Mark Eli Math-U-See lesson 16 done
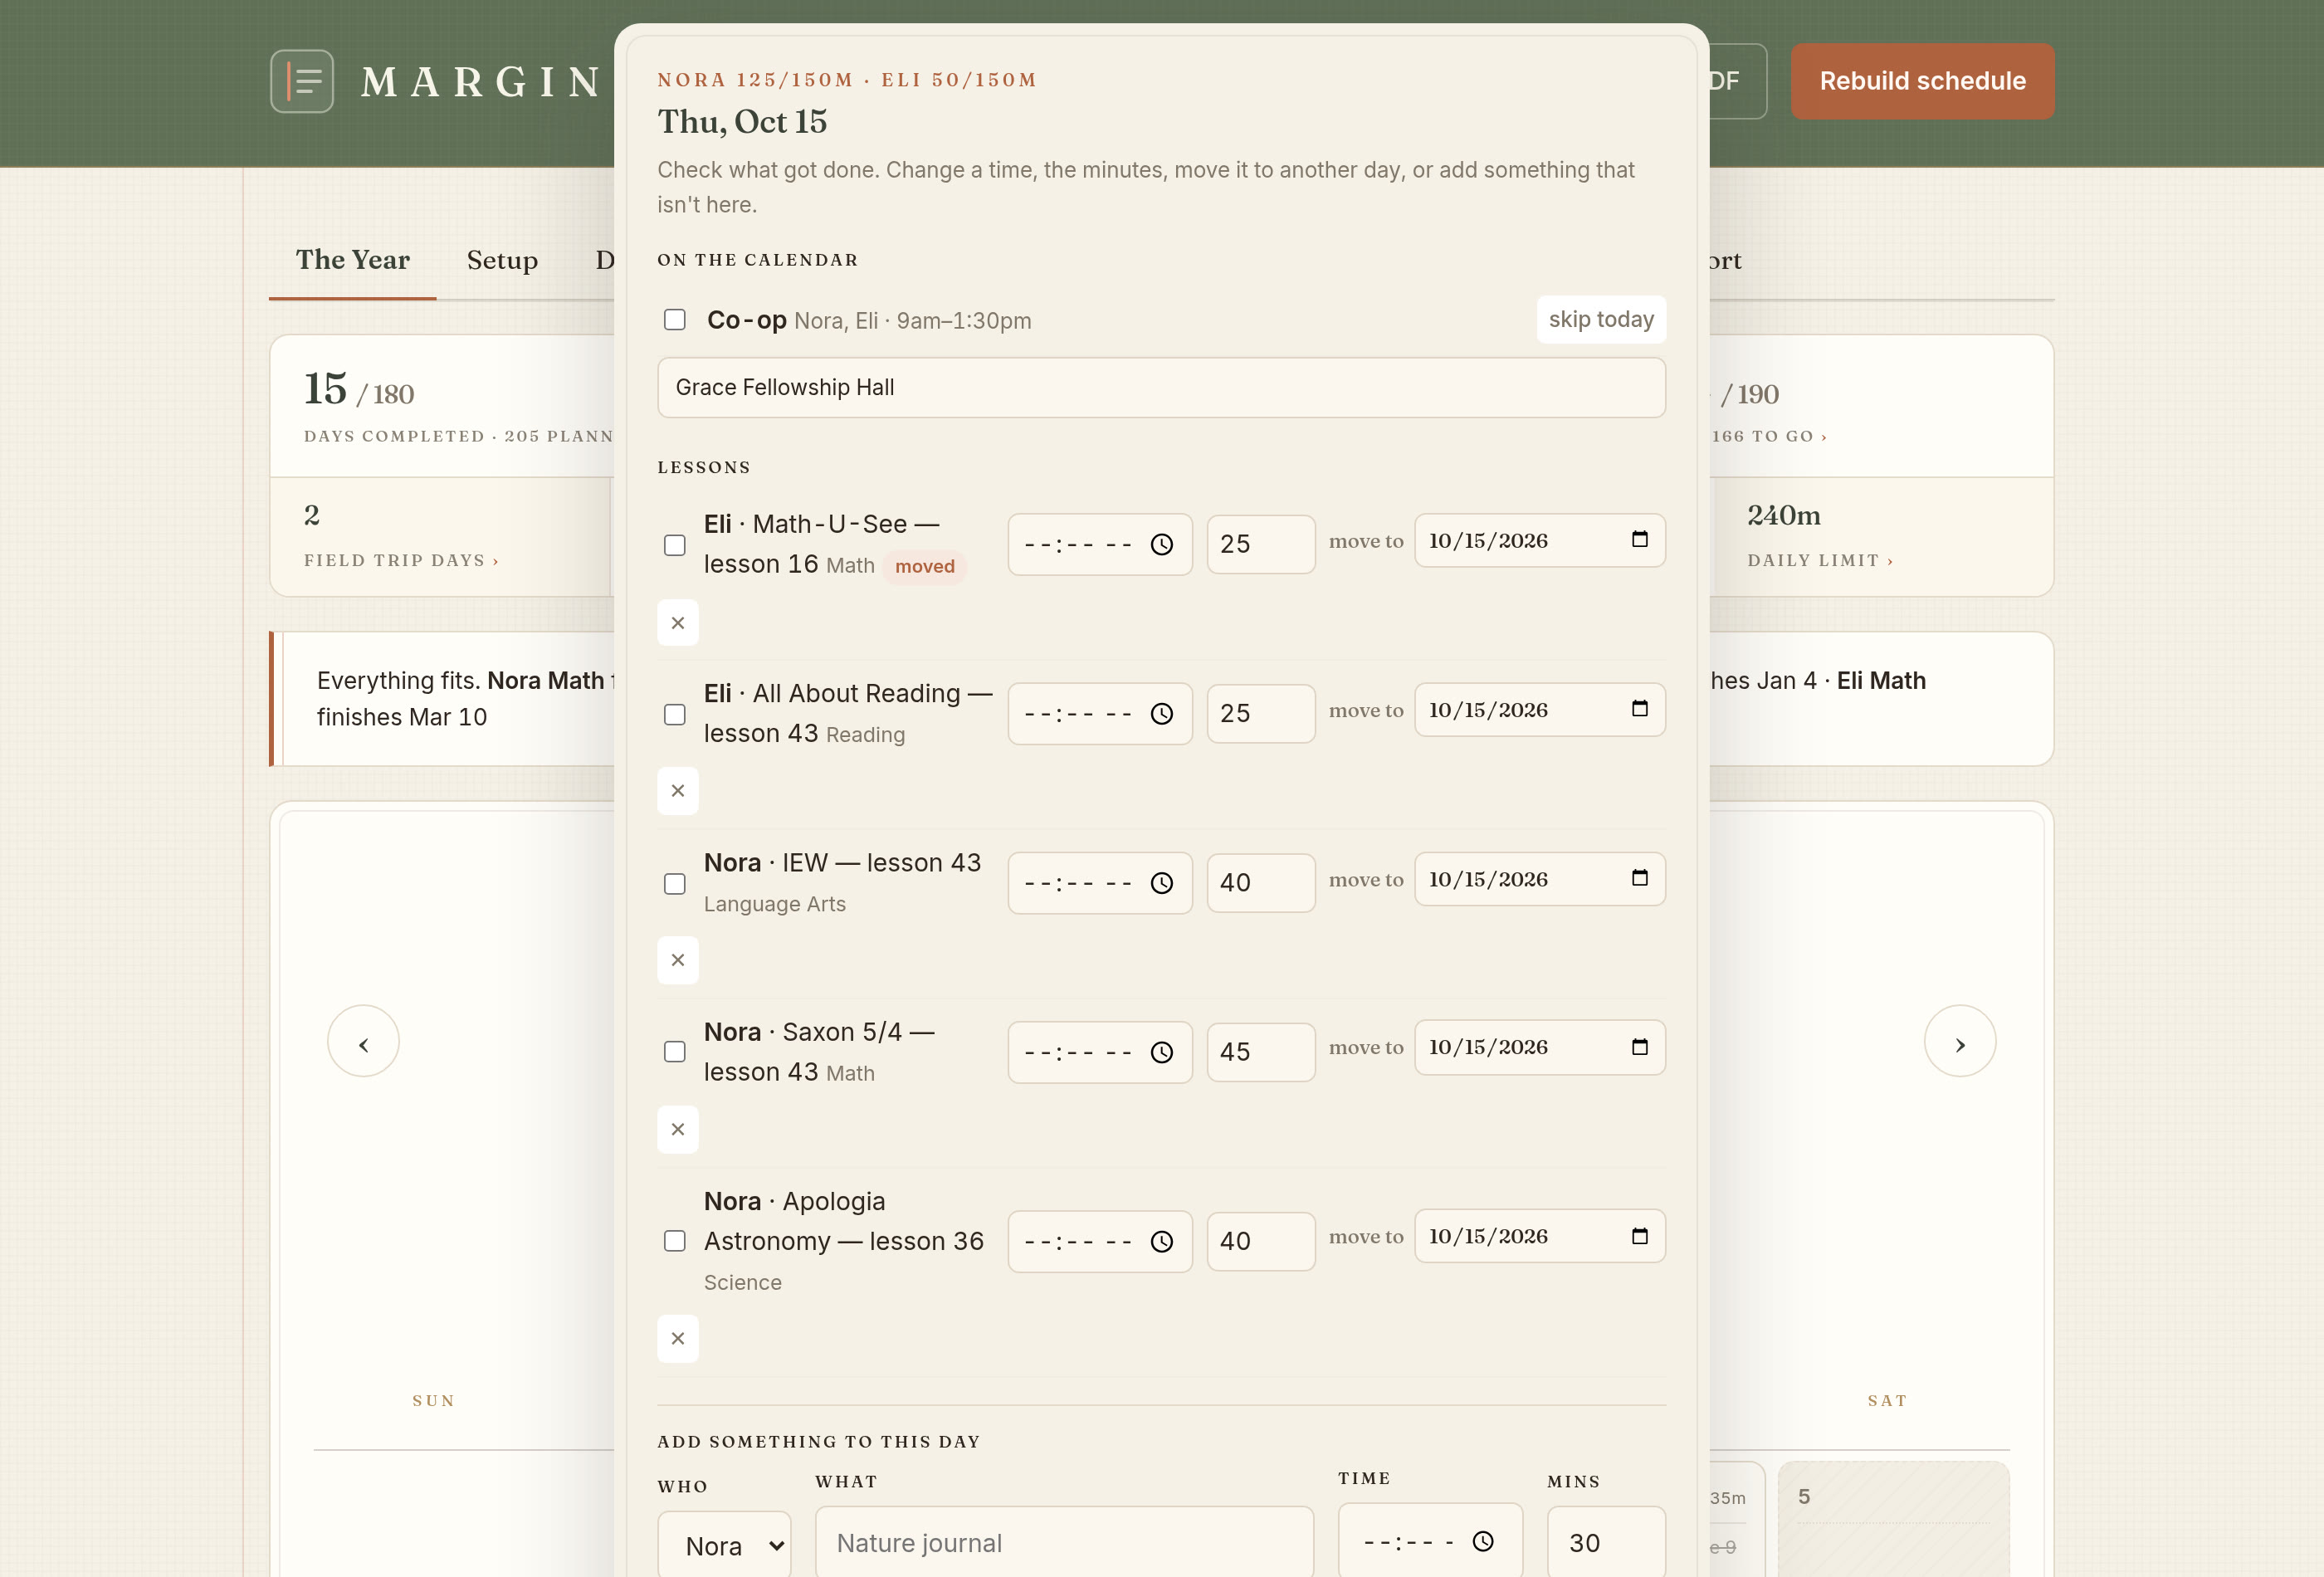The height and width of the screenshot is (1577, 2324). (675, 545)
